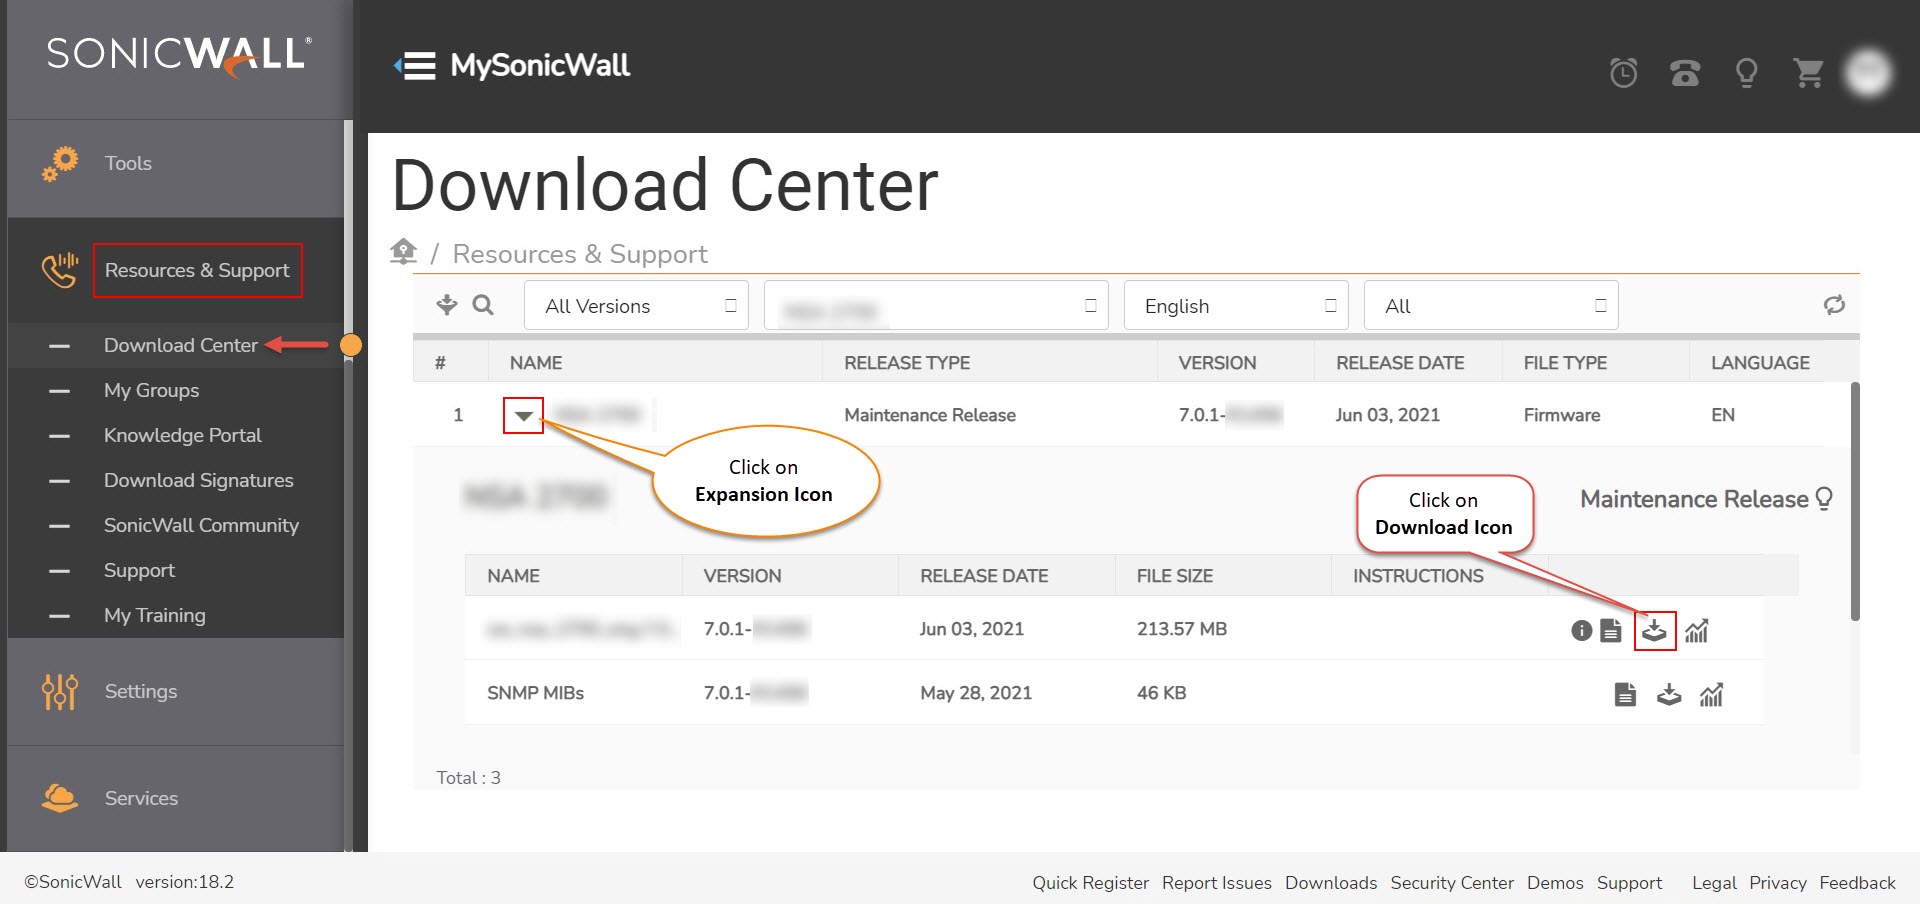The width and height of the screenshot is (1920, 904).
Task: Toggle the hamburger menu beside MySonicWall
Action: click(x=415, y=66)
